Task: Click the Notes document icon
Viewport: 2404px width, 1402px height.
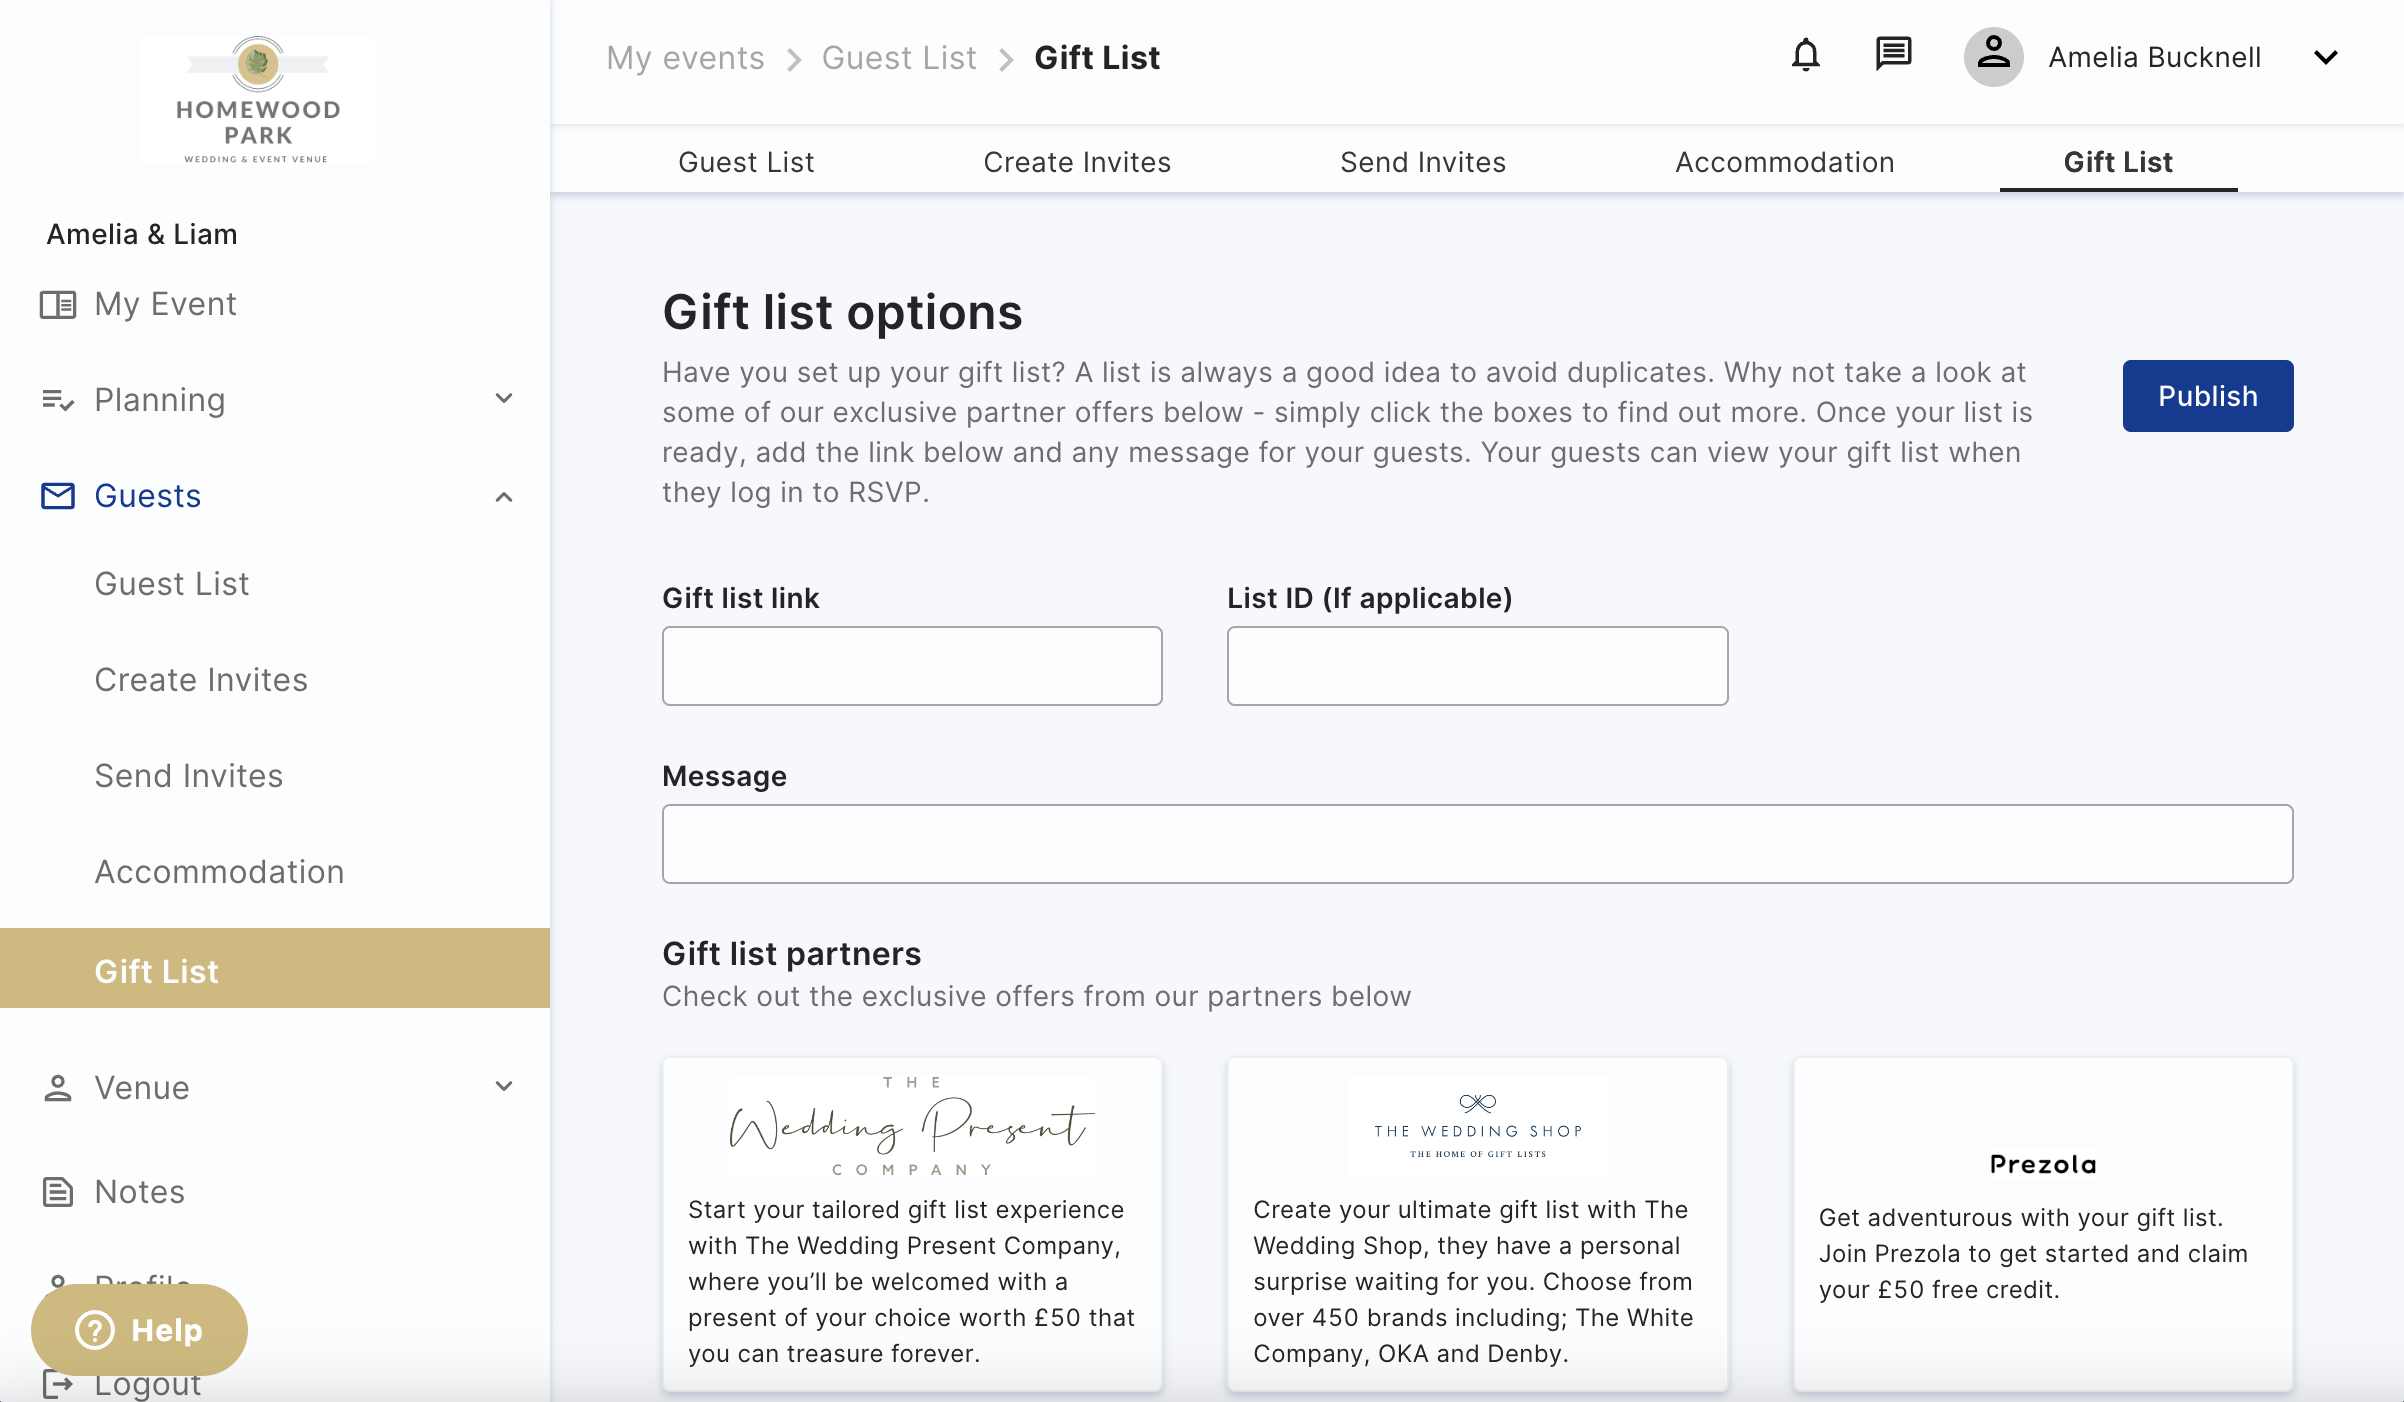Action: coord(58,1192)
